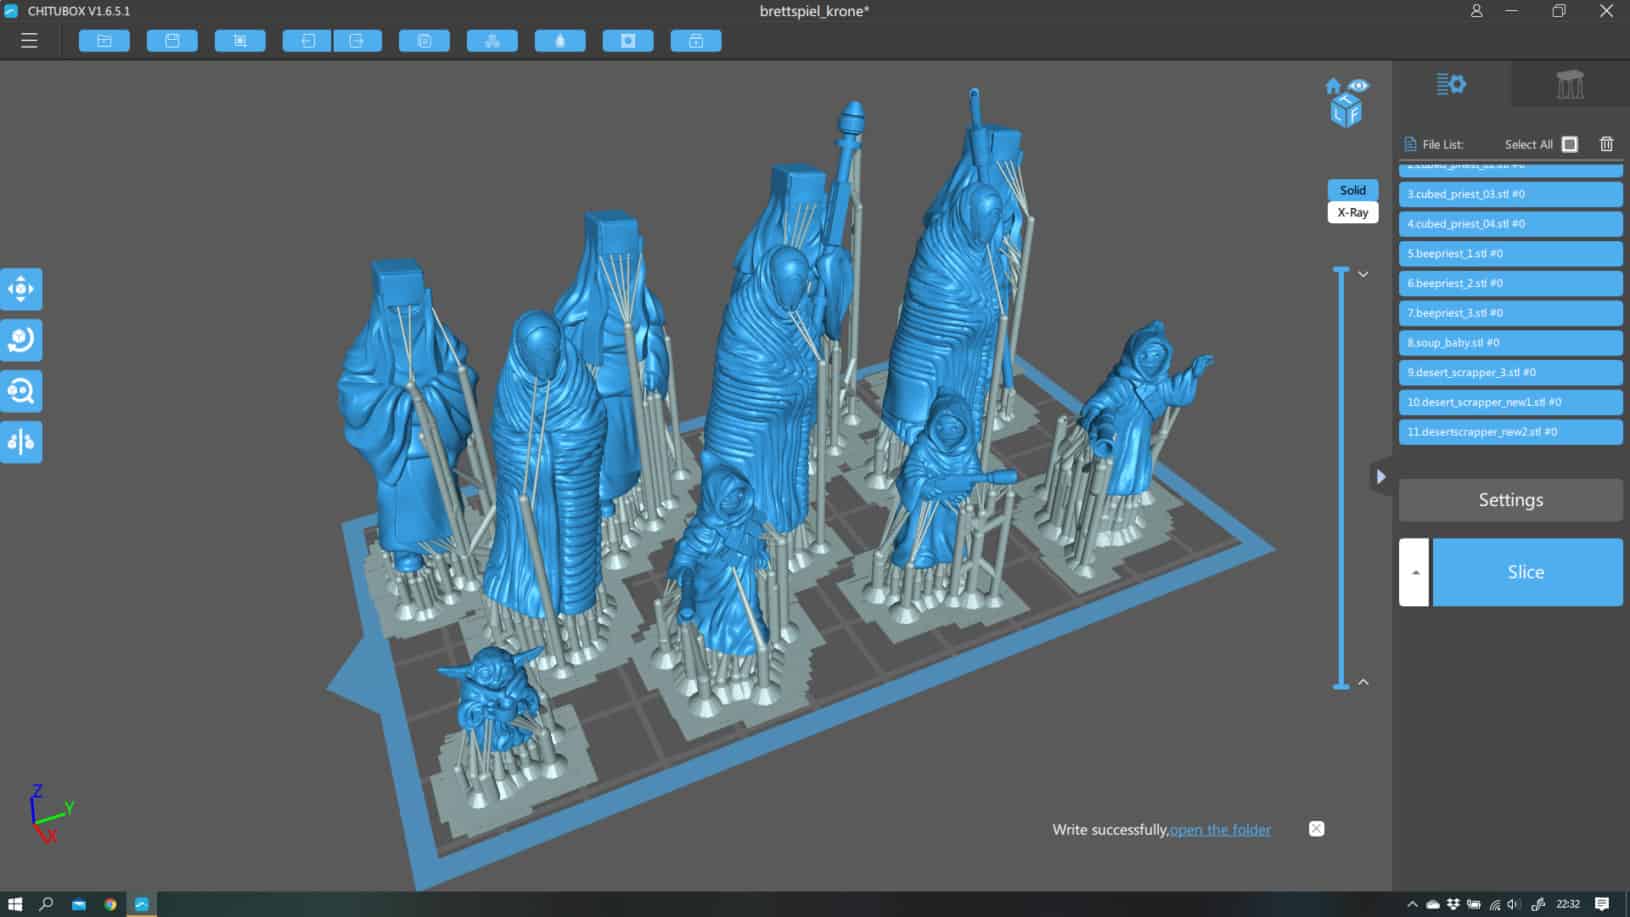Screen dimensions: 1630x917
Task: Expand the side panel with the right arrow tab
Action: tap(1383, 477)
